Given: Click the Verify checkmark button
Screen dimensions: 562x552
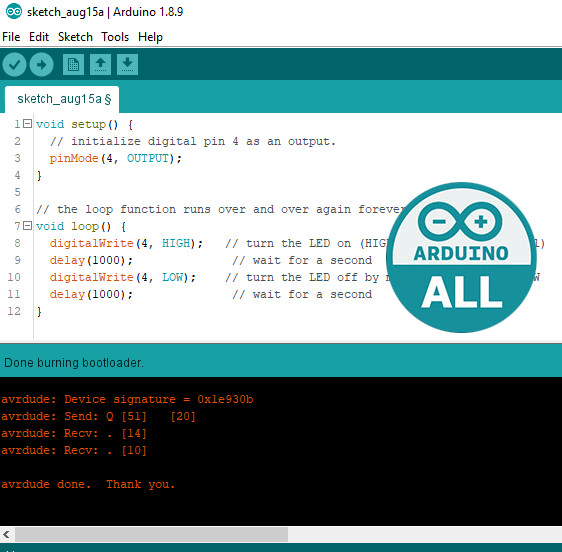Looking at the screenshot, I should (x=14, y=65).
